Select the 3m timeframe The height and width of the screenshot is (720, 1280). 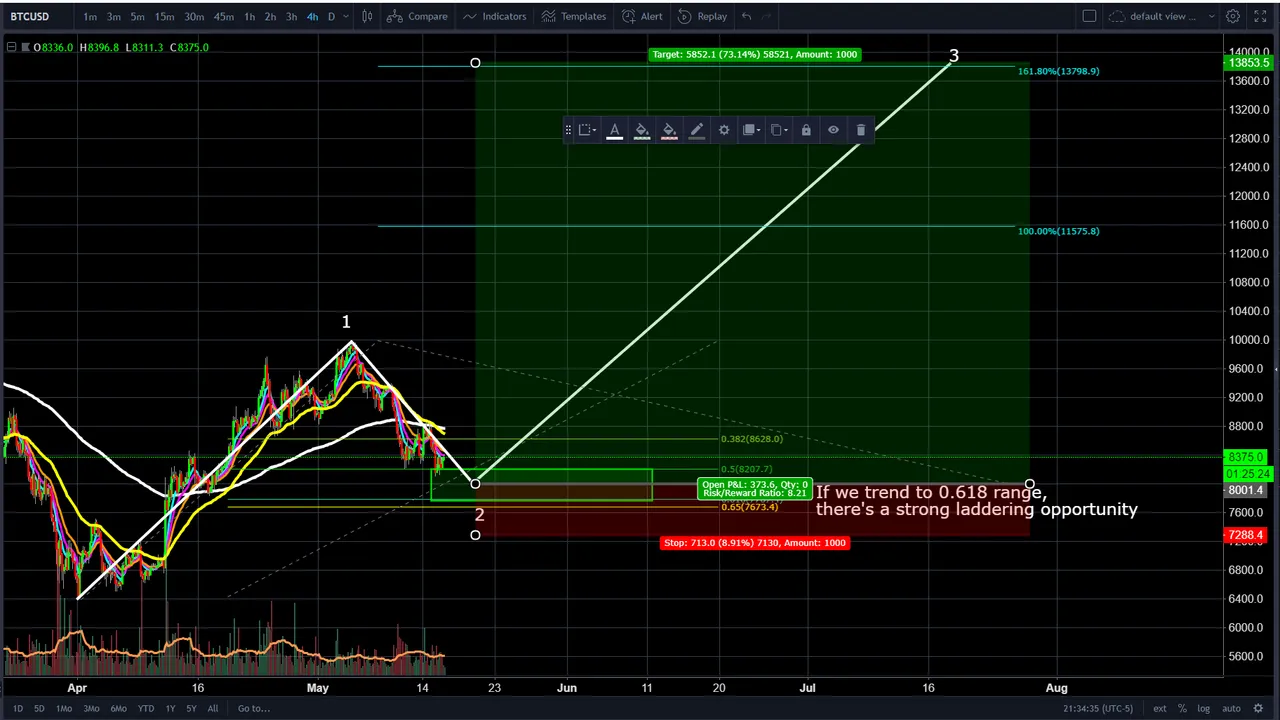tap(114, 16)
